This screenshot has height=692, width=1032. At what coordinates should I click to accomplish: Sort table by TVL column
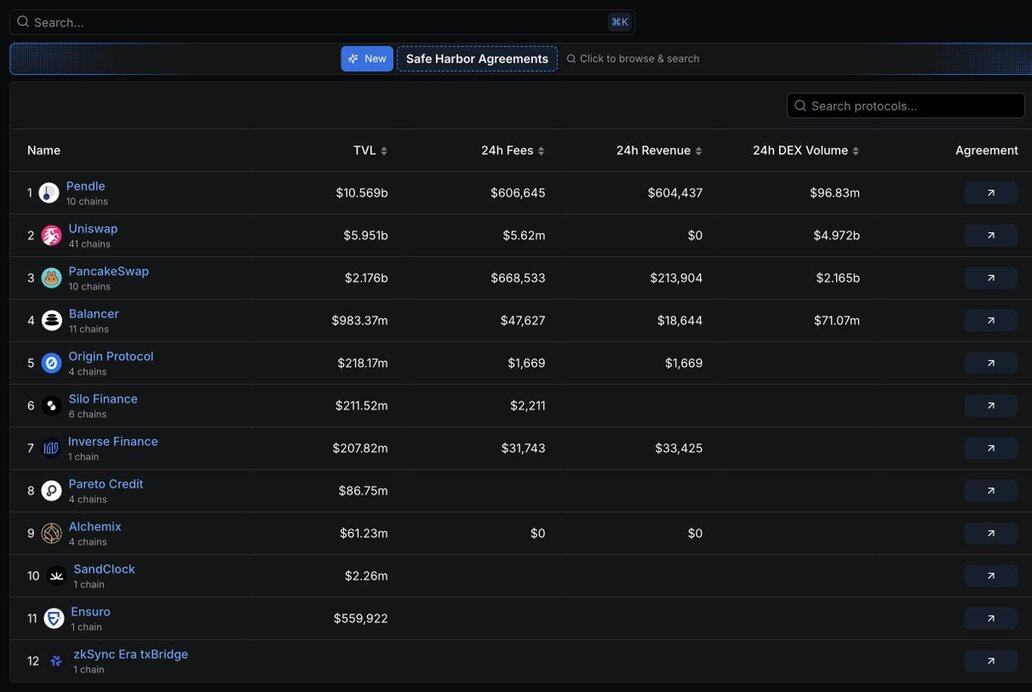(370, 151)
